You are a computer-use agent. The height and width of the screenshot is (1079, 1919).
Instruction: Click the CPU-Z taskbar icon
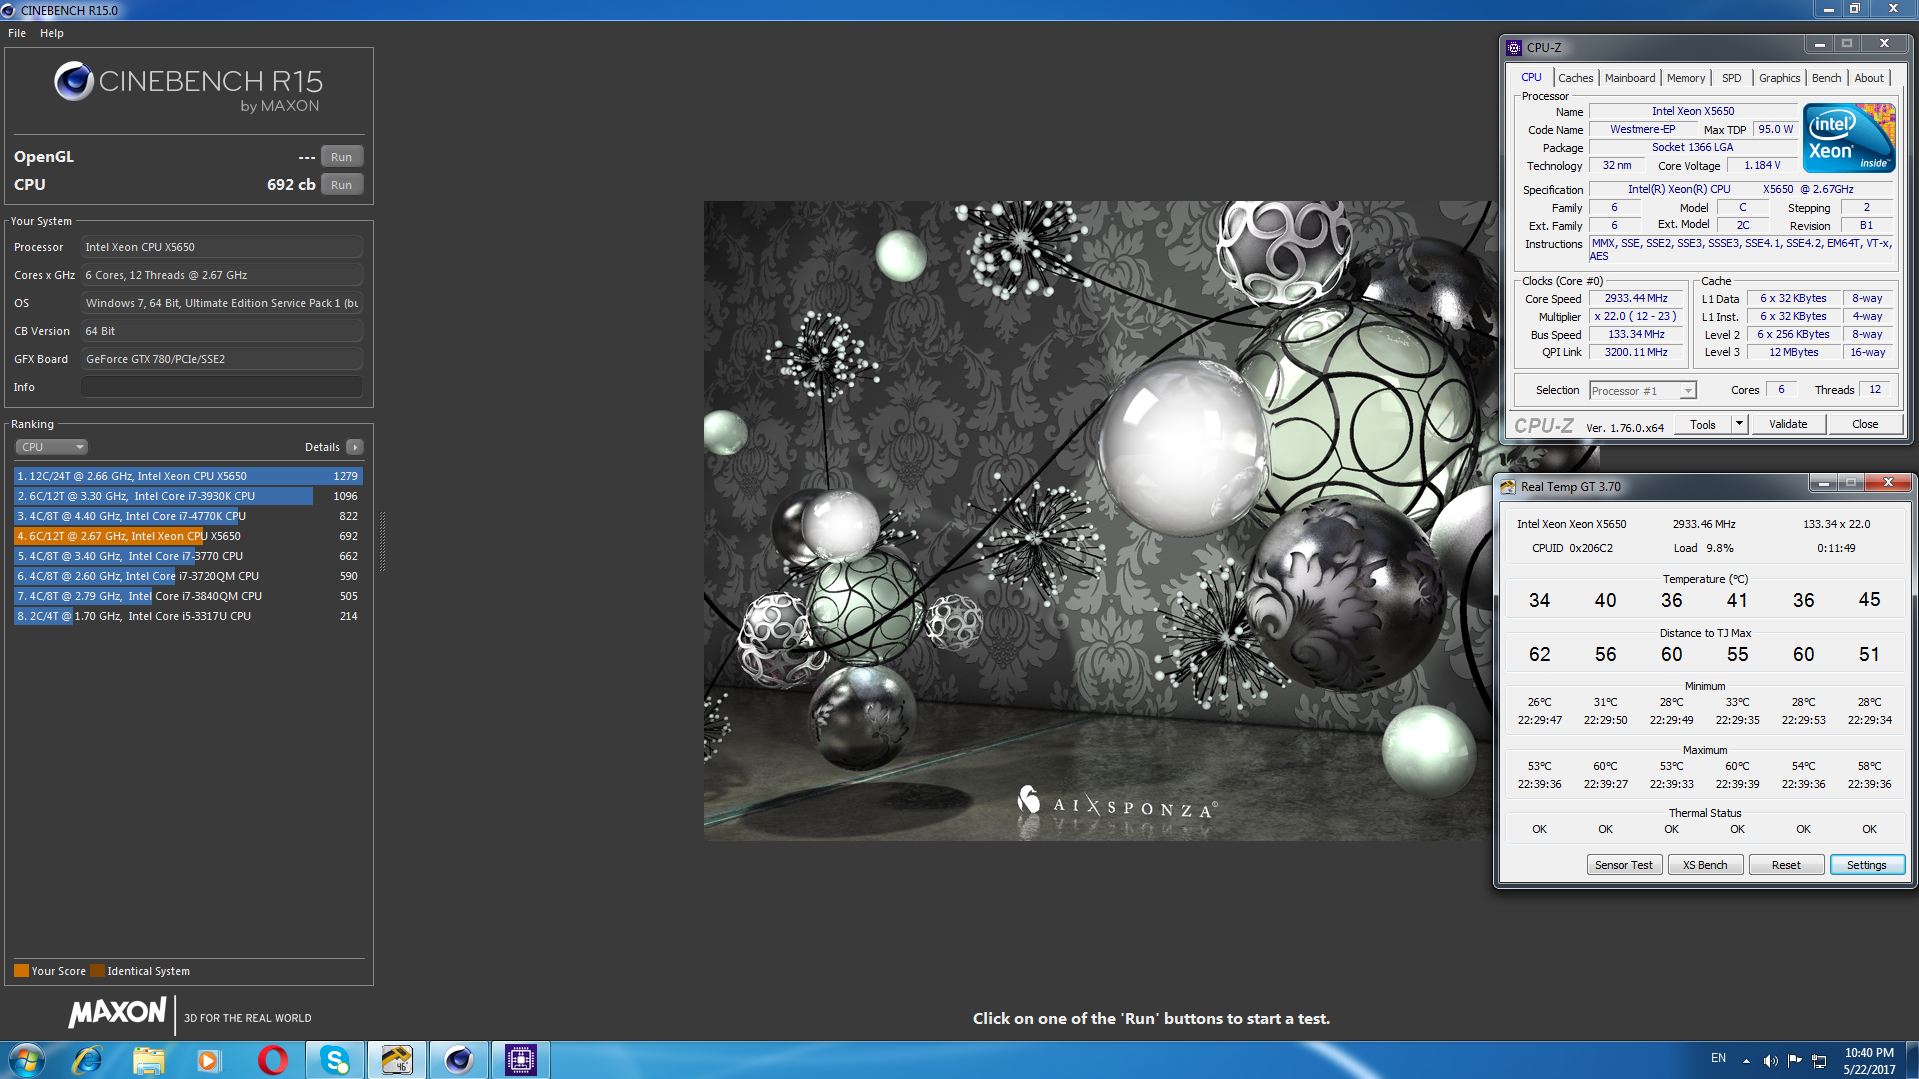tap(520, 1059)
